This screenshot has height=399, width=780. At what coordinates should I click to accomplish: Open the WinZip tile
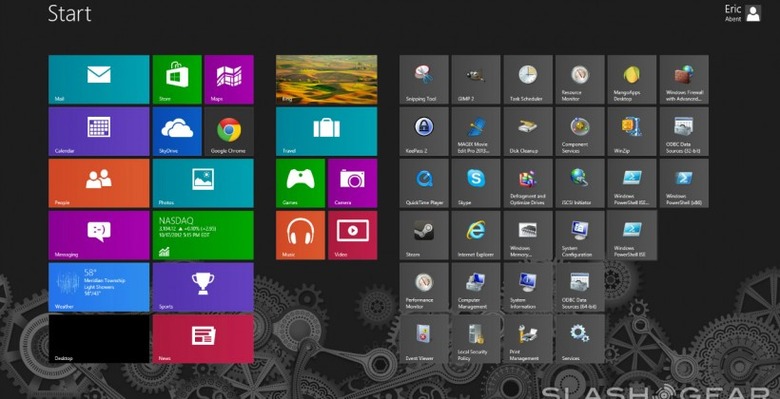point(632,131)
